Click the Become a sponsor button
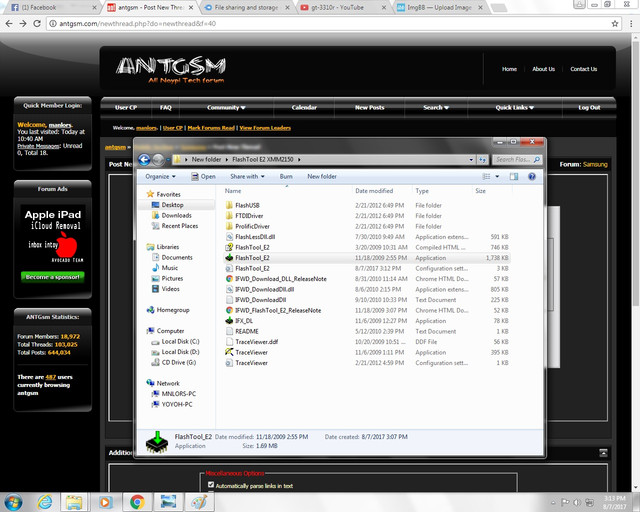The image size is (640, 512). pos(53,277)
